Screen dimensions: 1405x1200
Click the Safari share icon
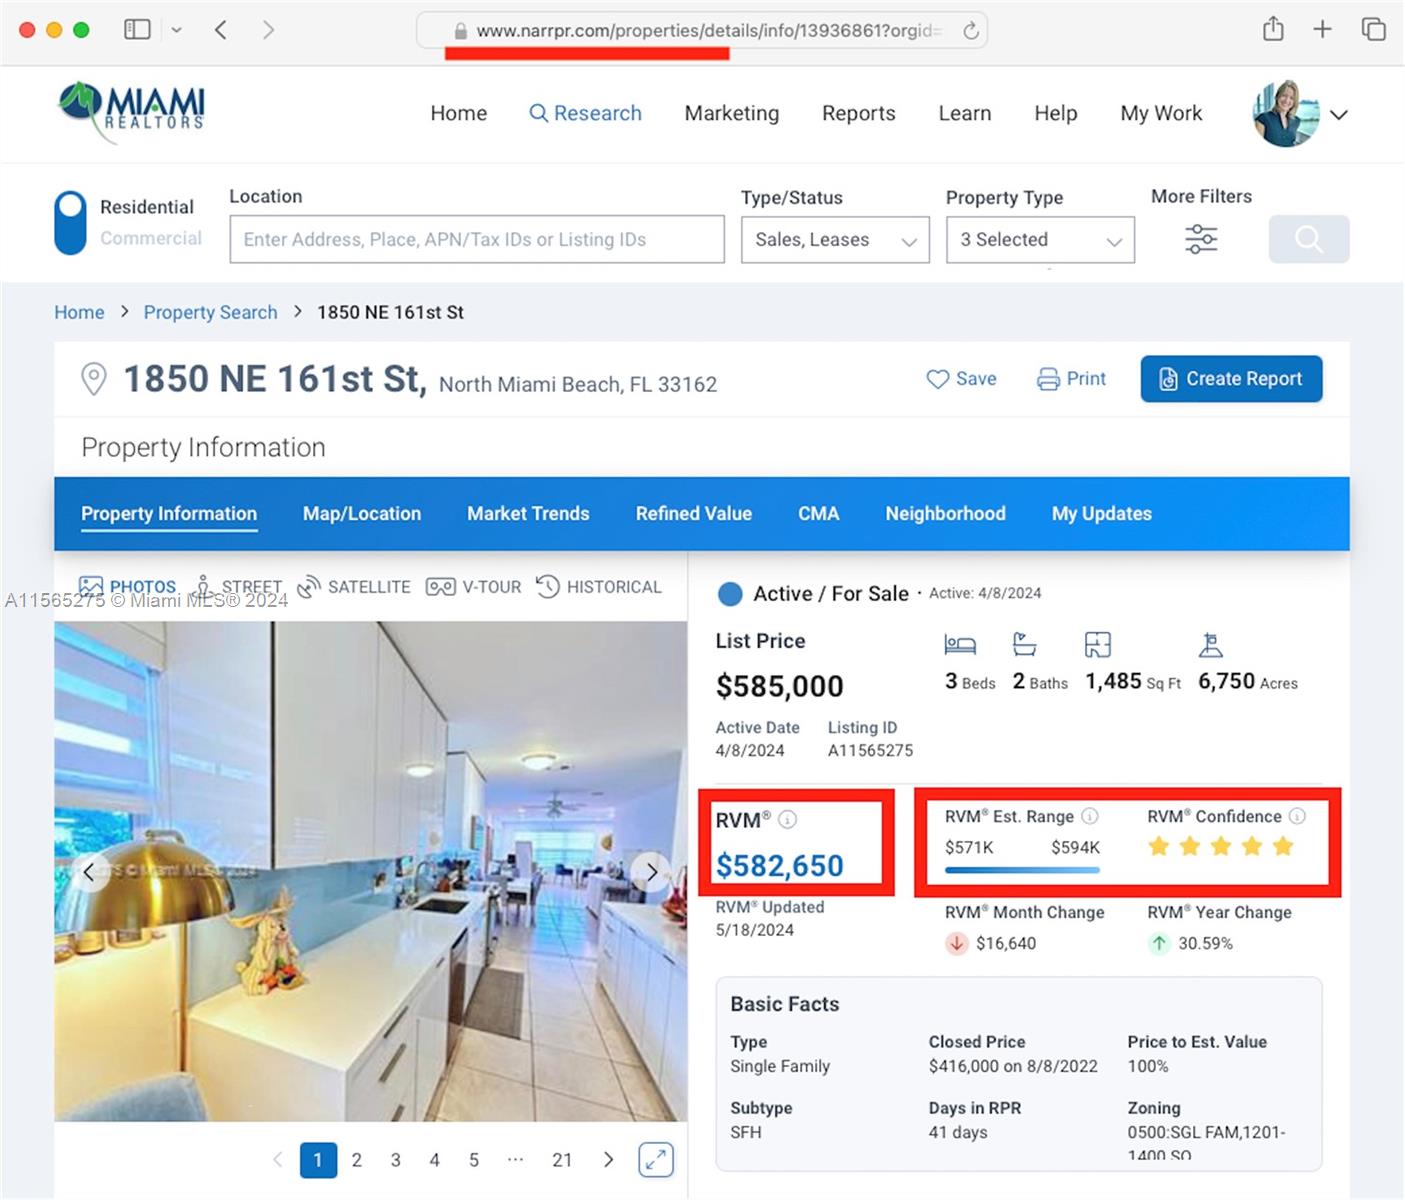coord(1272,29)
